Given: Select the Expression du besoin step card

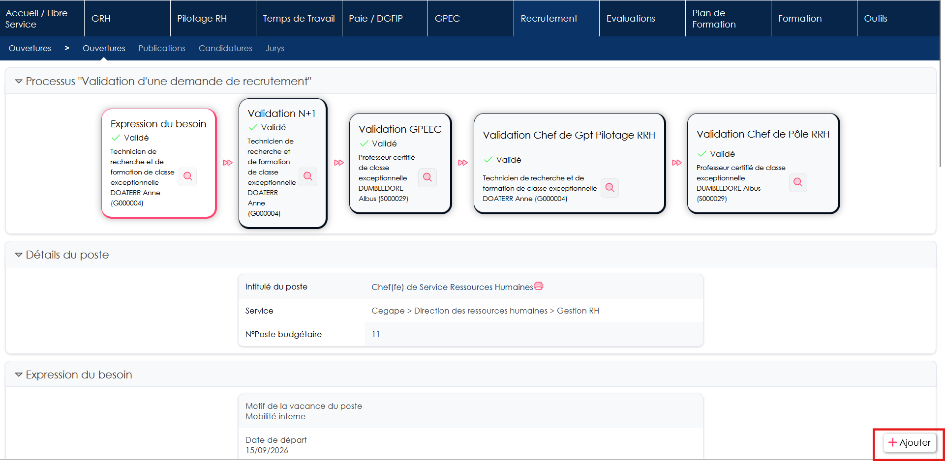Looking at the screenshot, I should (159, 163).
